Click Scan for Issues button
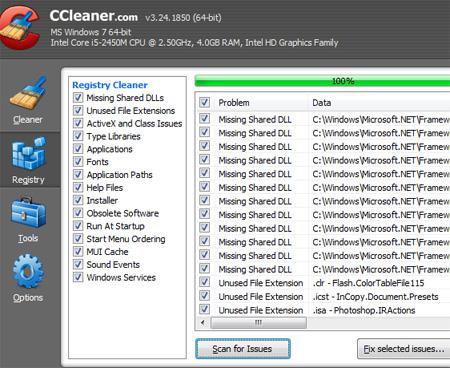 point(243,349)
